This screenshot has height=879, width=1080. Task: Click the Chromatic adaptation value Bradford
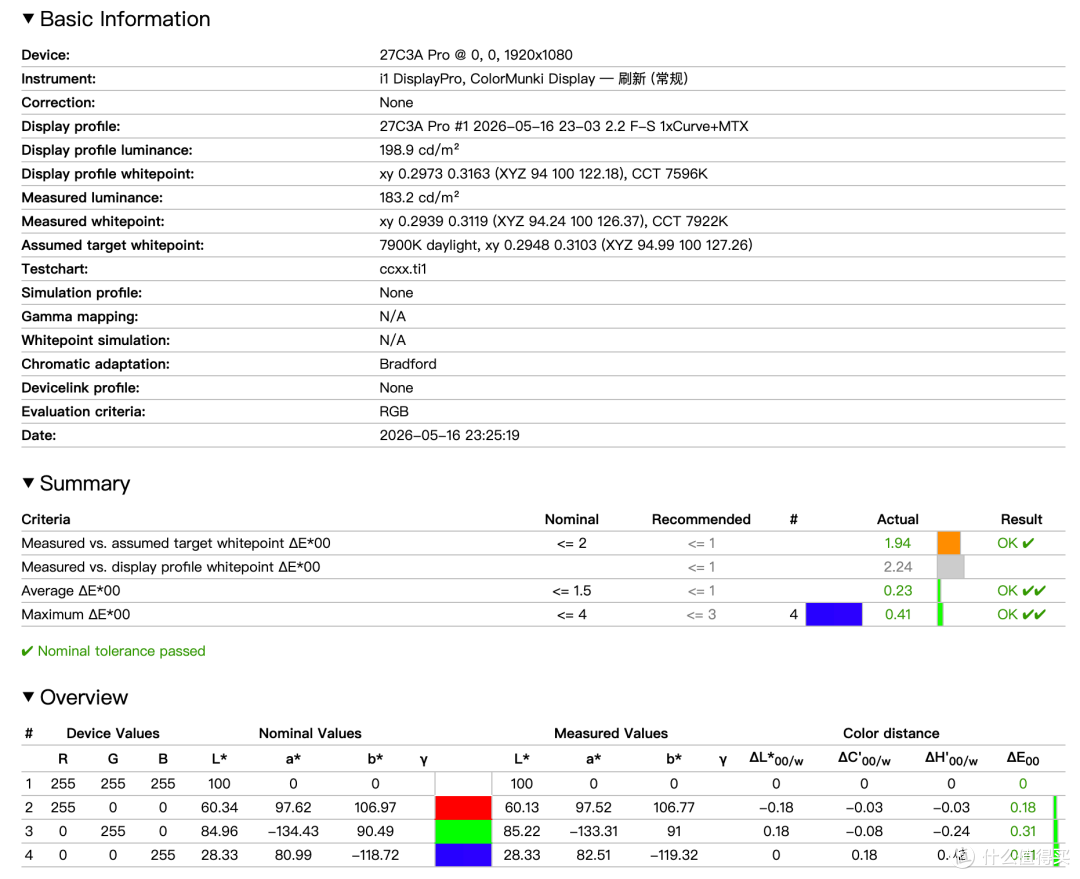tap(408, 364)
